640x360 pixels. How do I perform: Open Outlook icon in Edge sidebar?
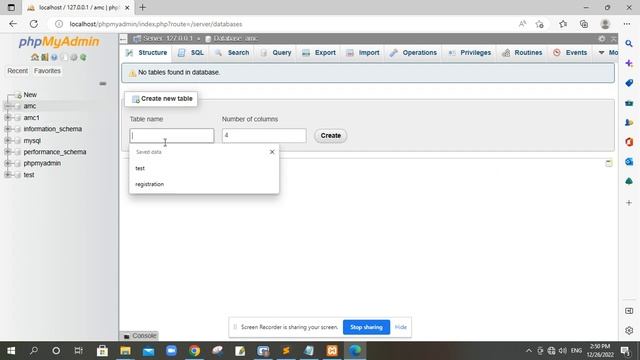(x=629, y=162)
